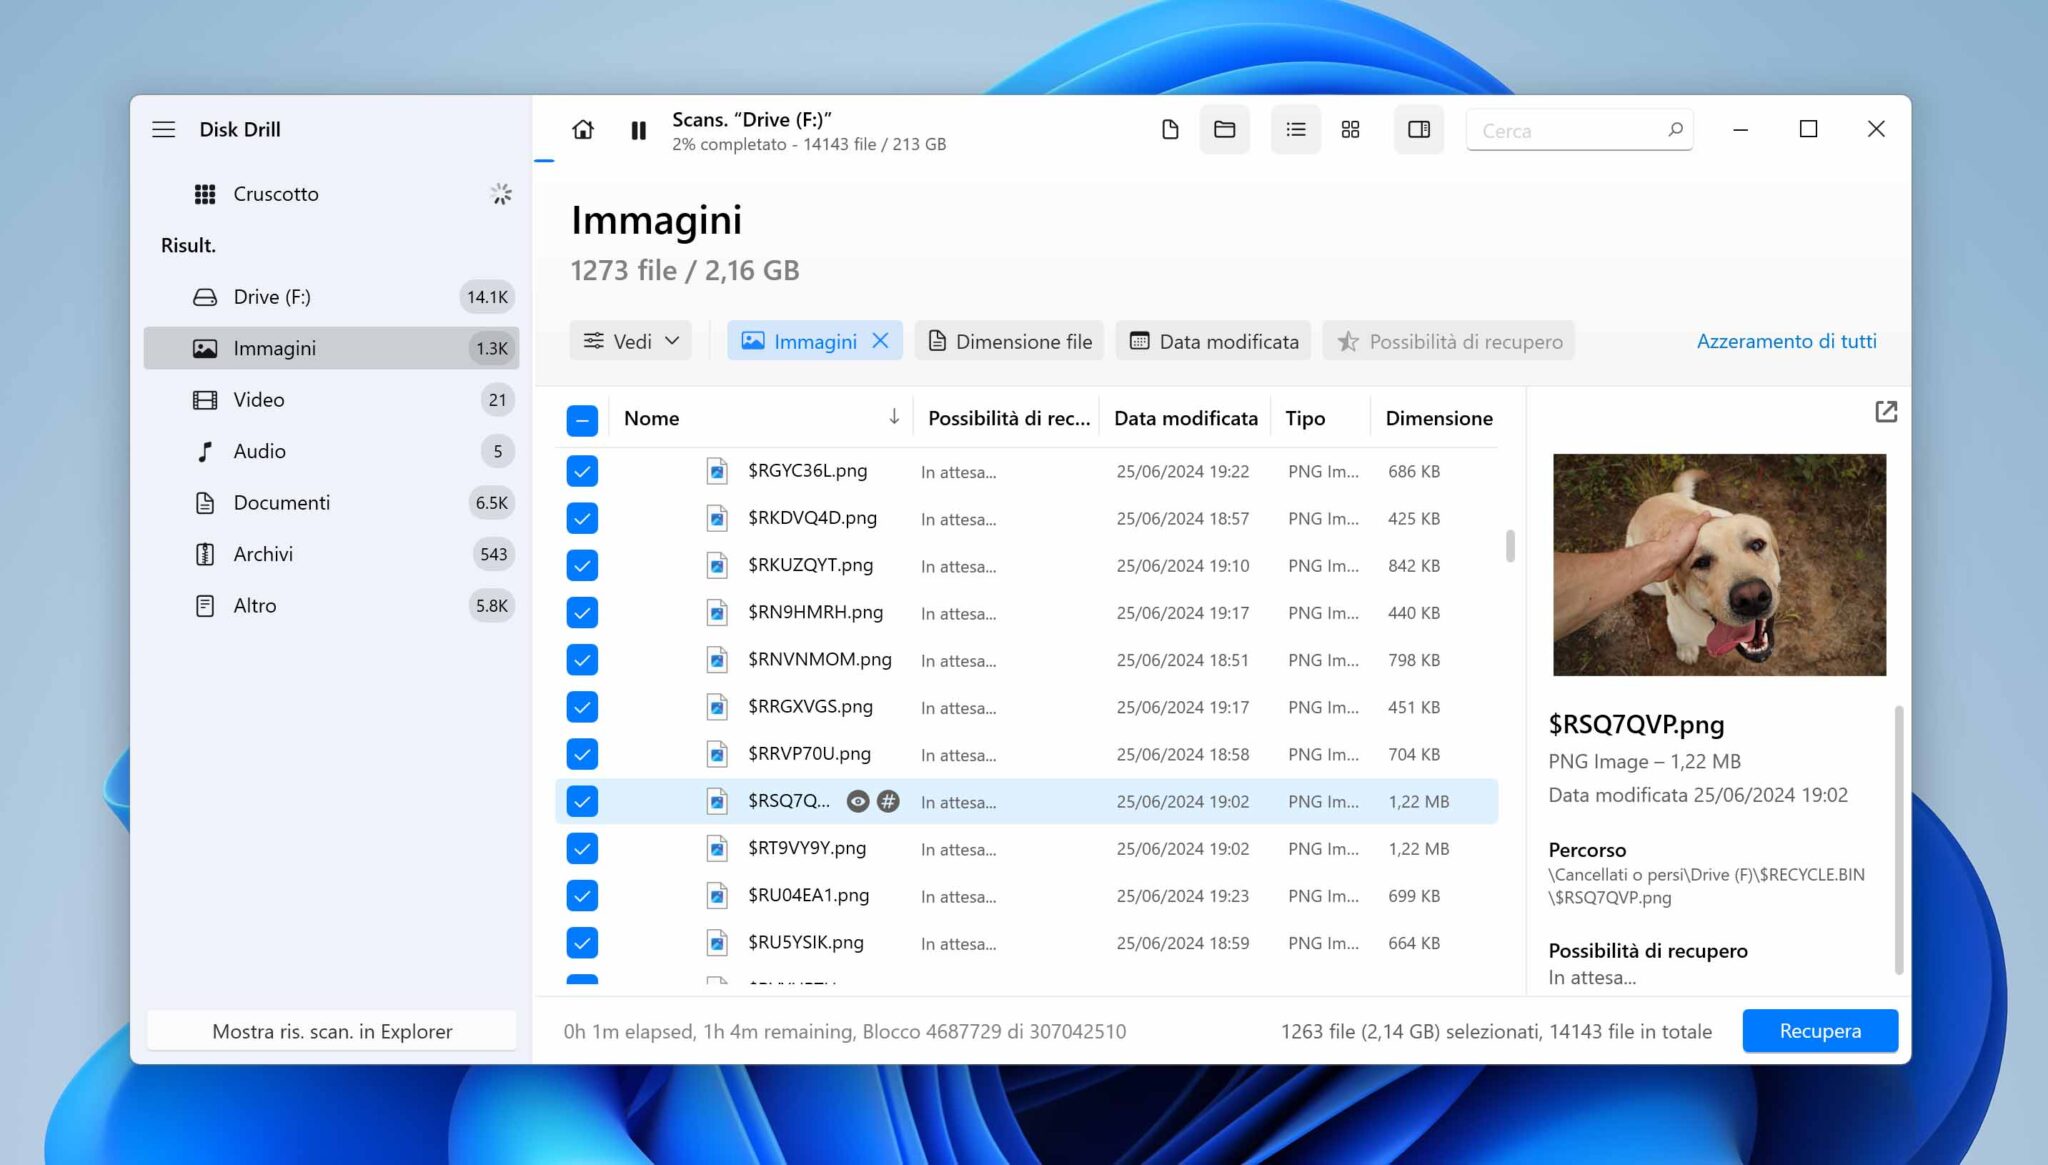This screenshot has width=2048, height=1165.
Task: Toggle the select-all checkbox in header
Action: point(582,420)
